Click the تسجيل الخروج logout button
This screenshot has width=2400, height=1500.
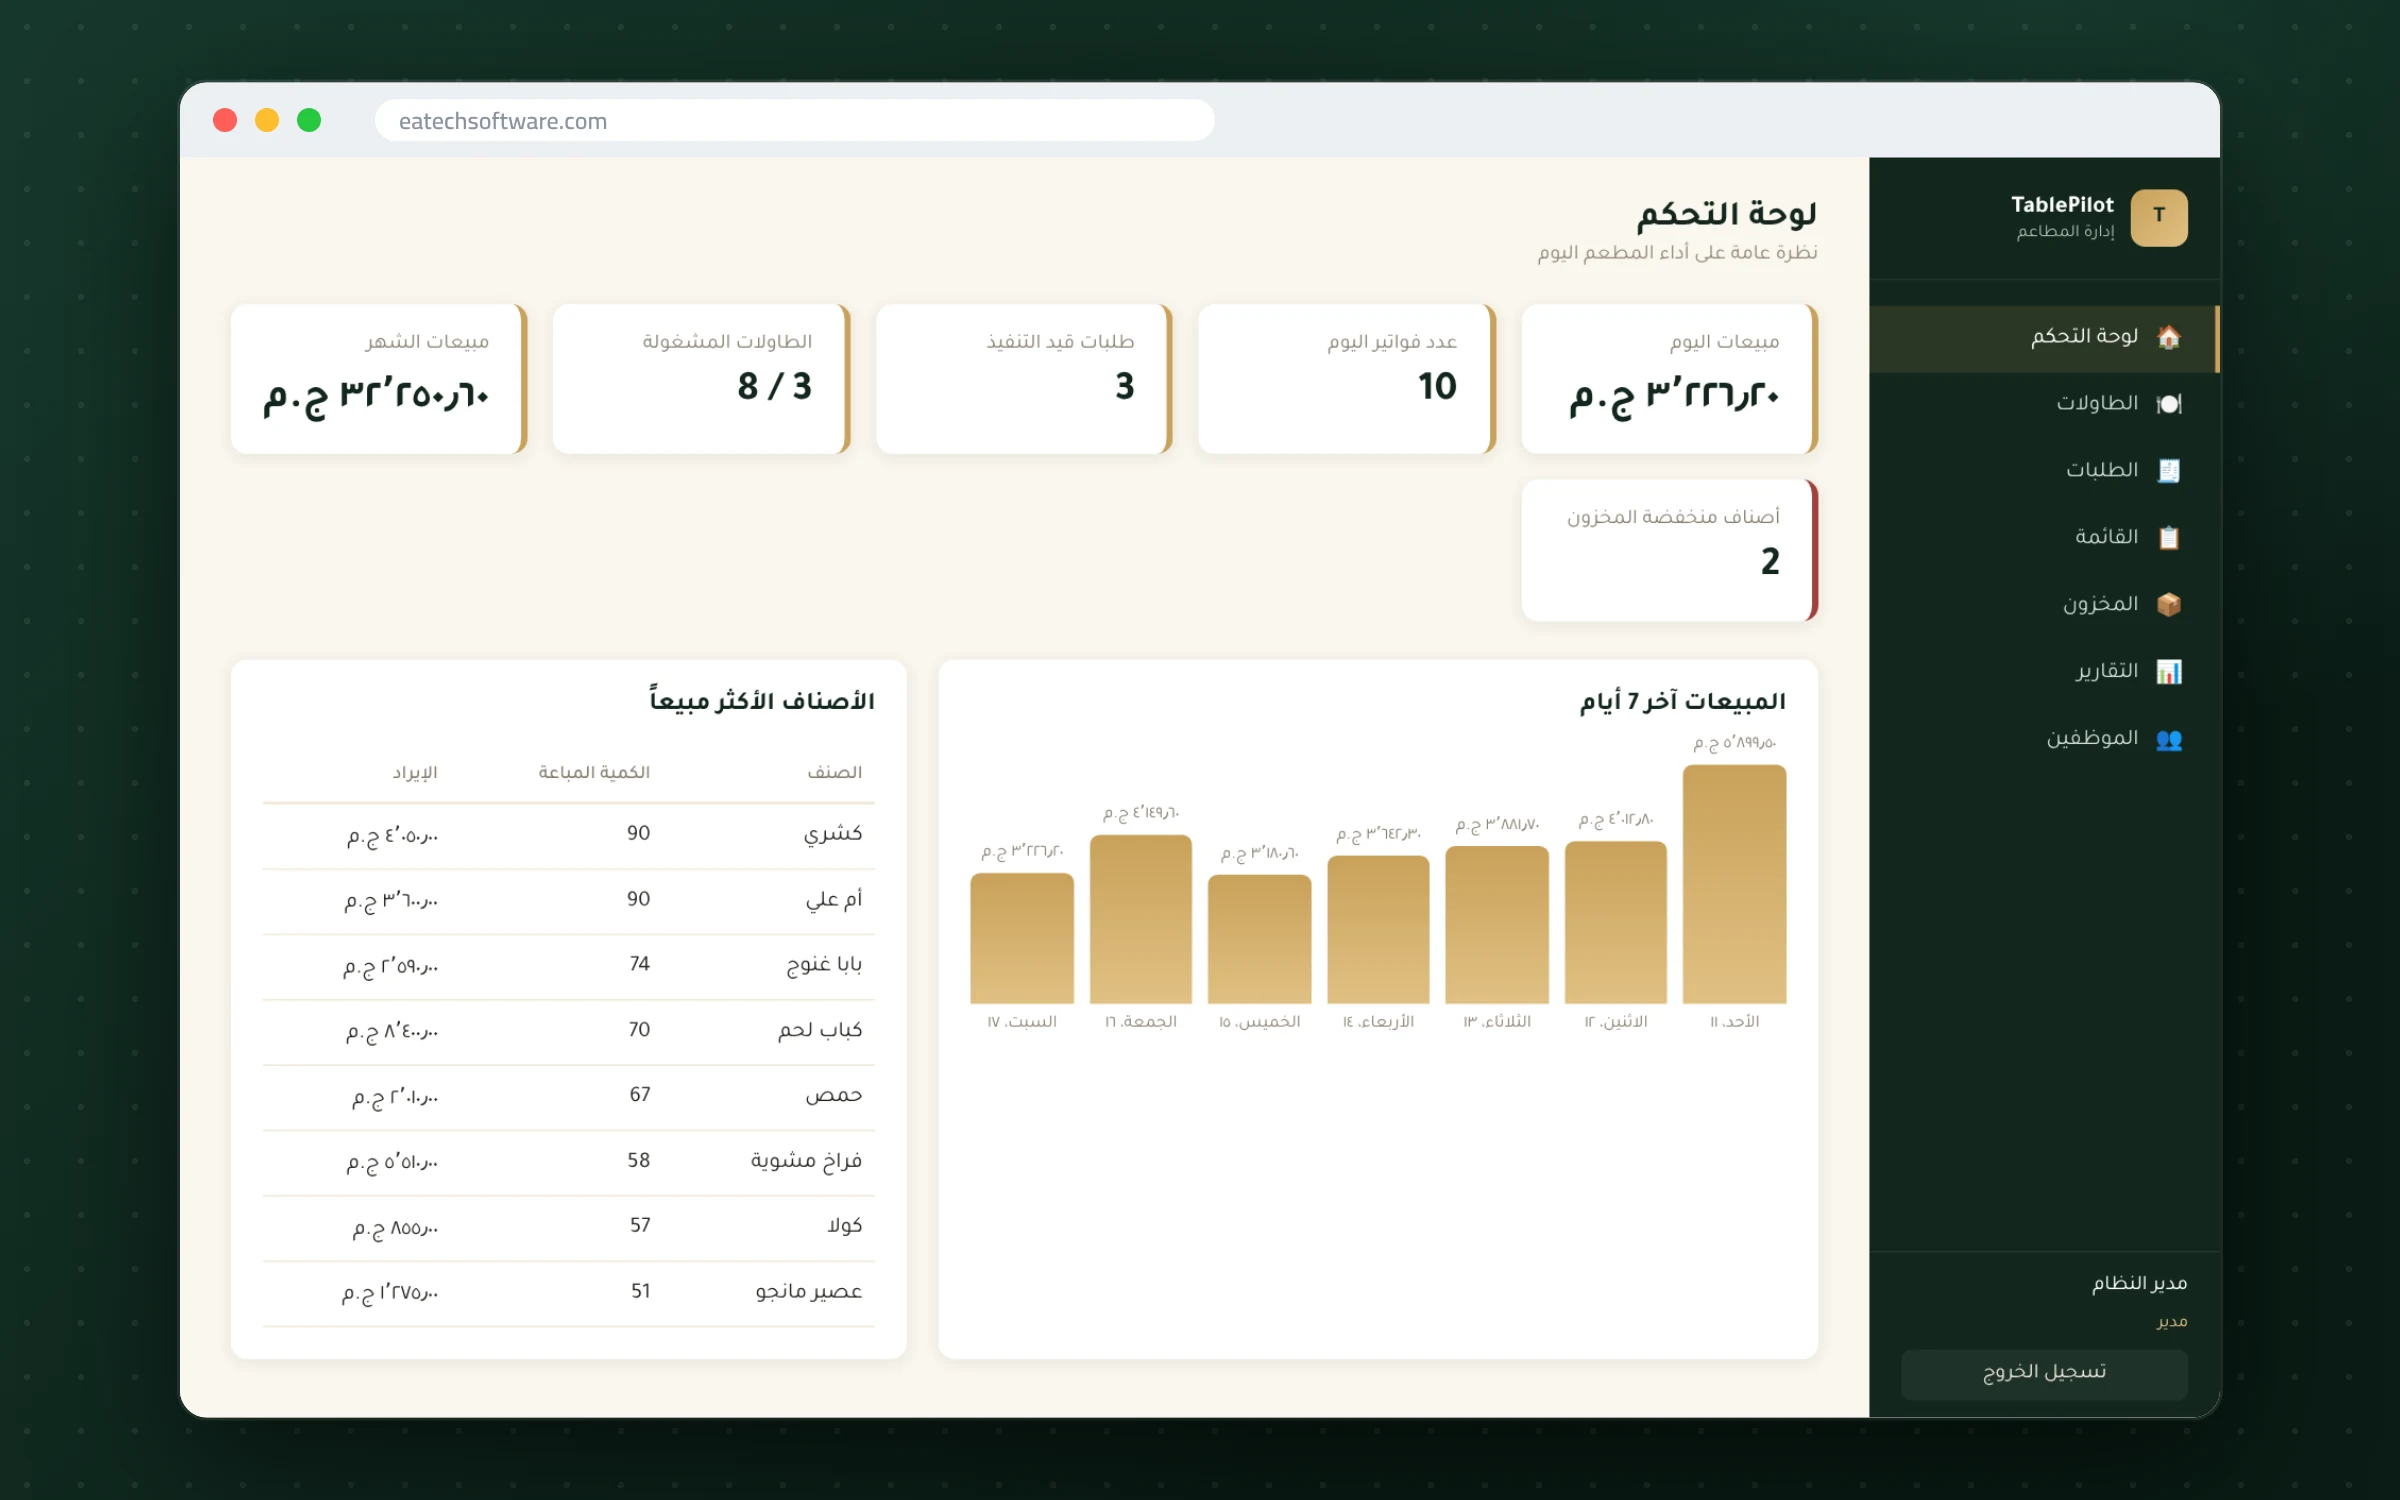coord(2044,1373)
